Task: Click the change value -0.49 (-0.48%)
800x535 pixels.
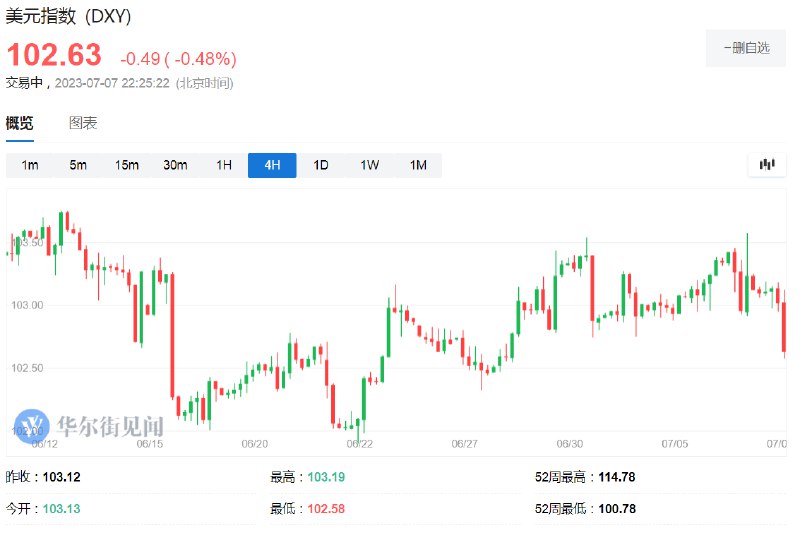Action: [x=178, y=59]
